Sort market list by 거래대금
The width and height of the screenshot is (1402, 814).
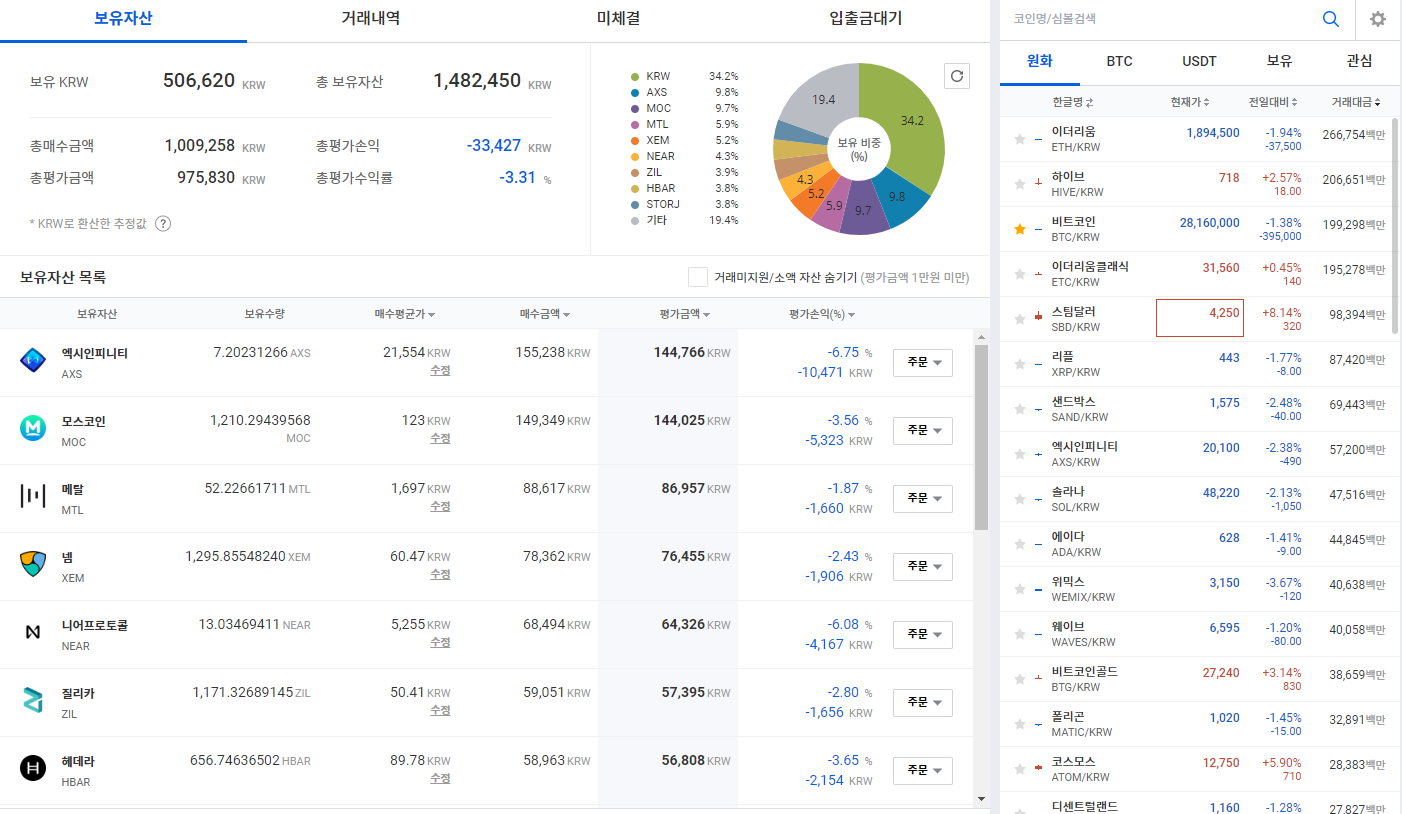(1357, 102)
